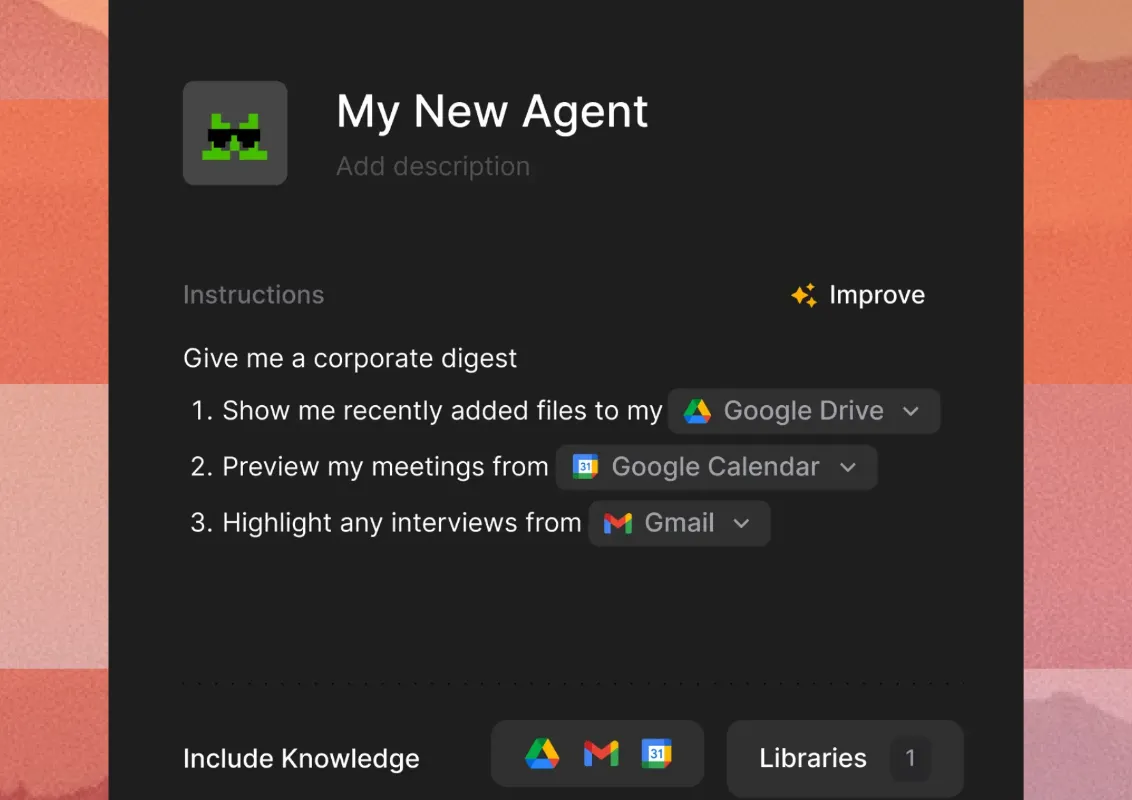Click the Improve instructions button
Screen dimensions: 1132x800
point(858,295)
